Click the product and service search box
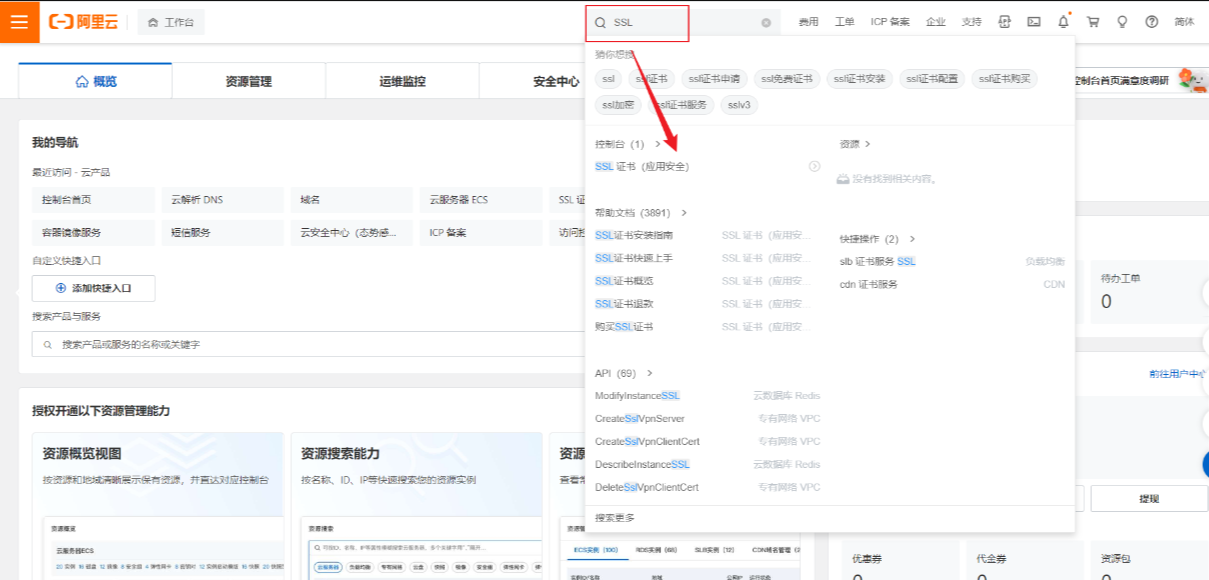Screen dimensions: 1209x580 pyautogui.click(x=308, y=344)
